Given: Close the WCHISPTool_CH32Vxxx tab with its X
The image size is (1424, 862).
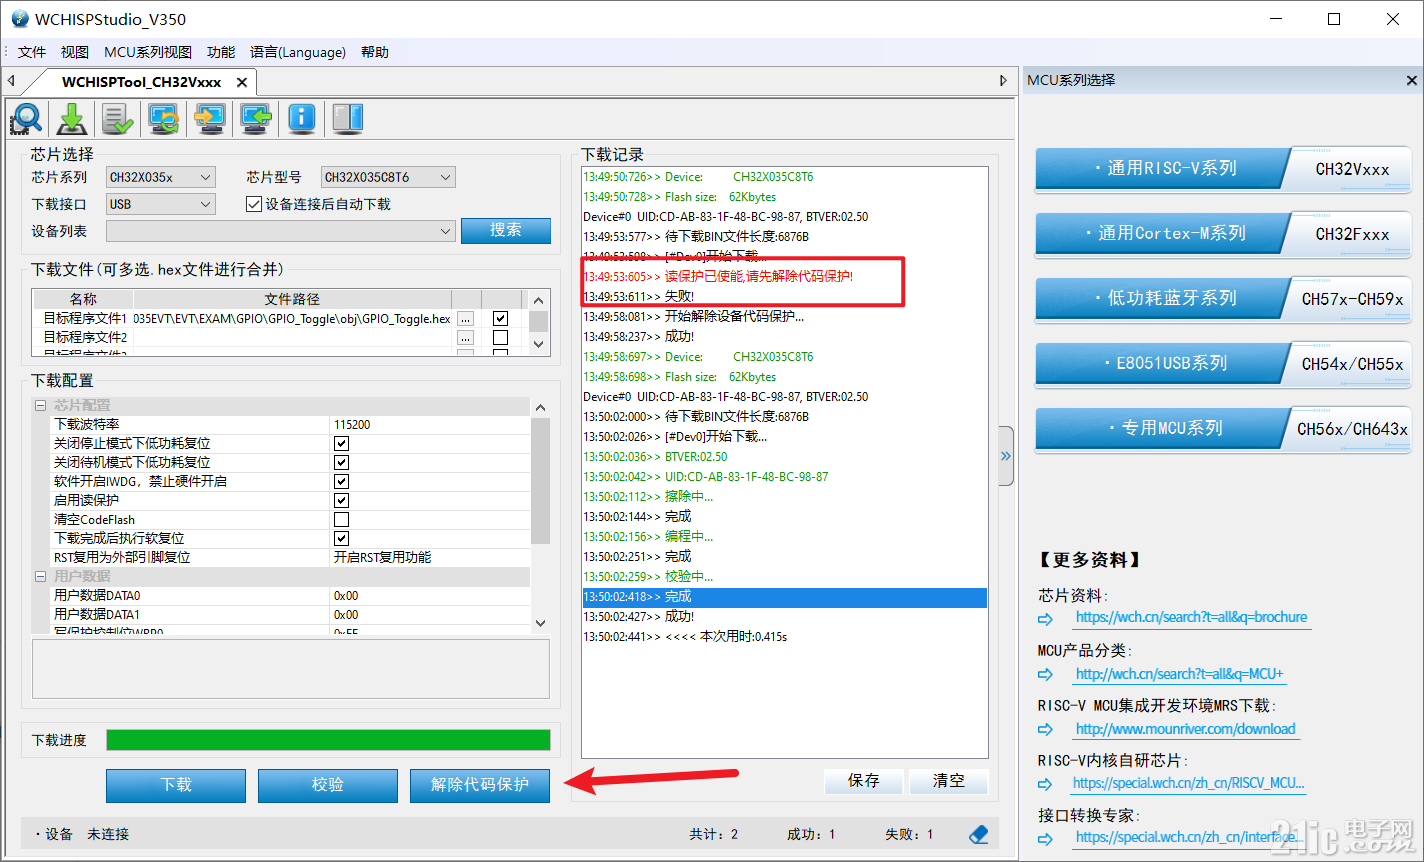Looking at the screenshot, I should click(242, 82).
